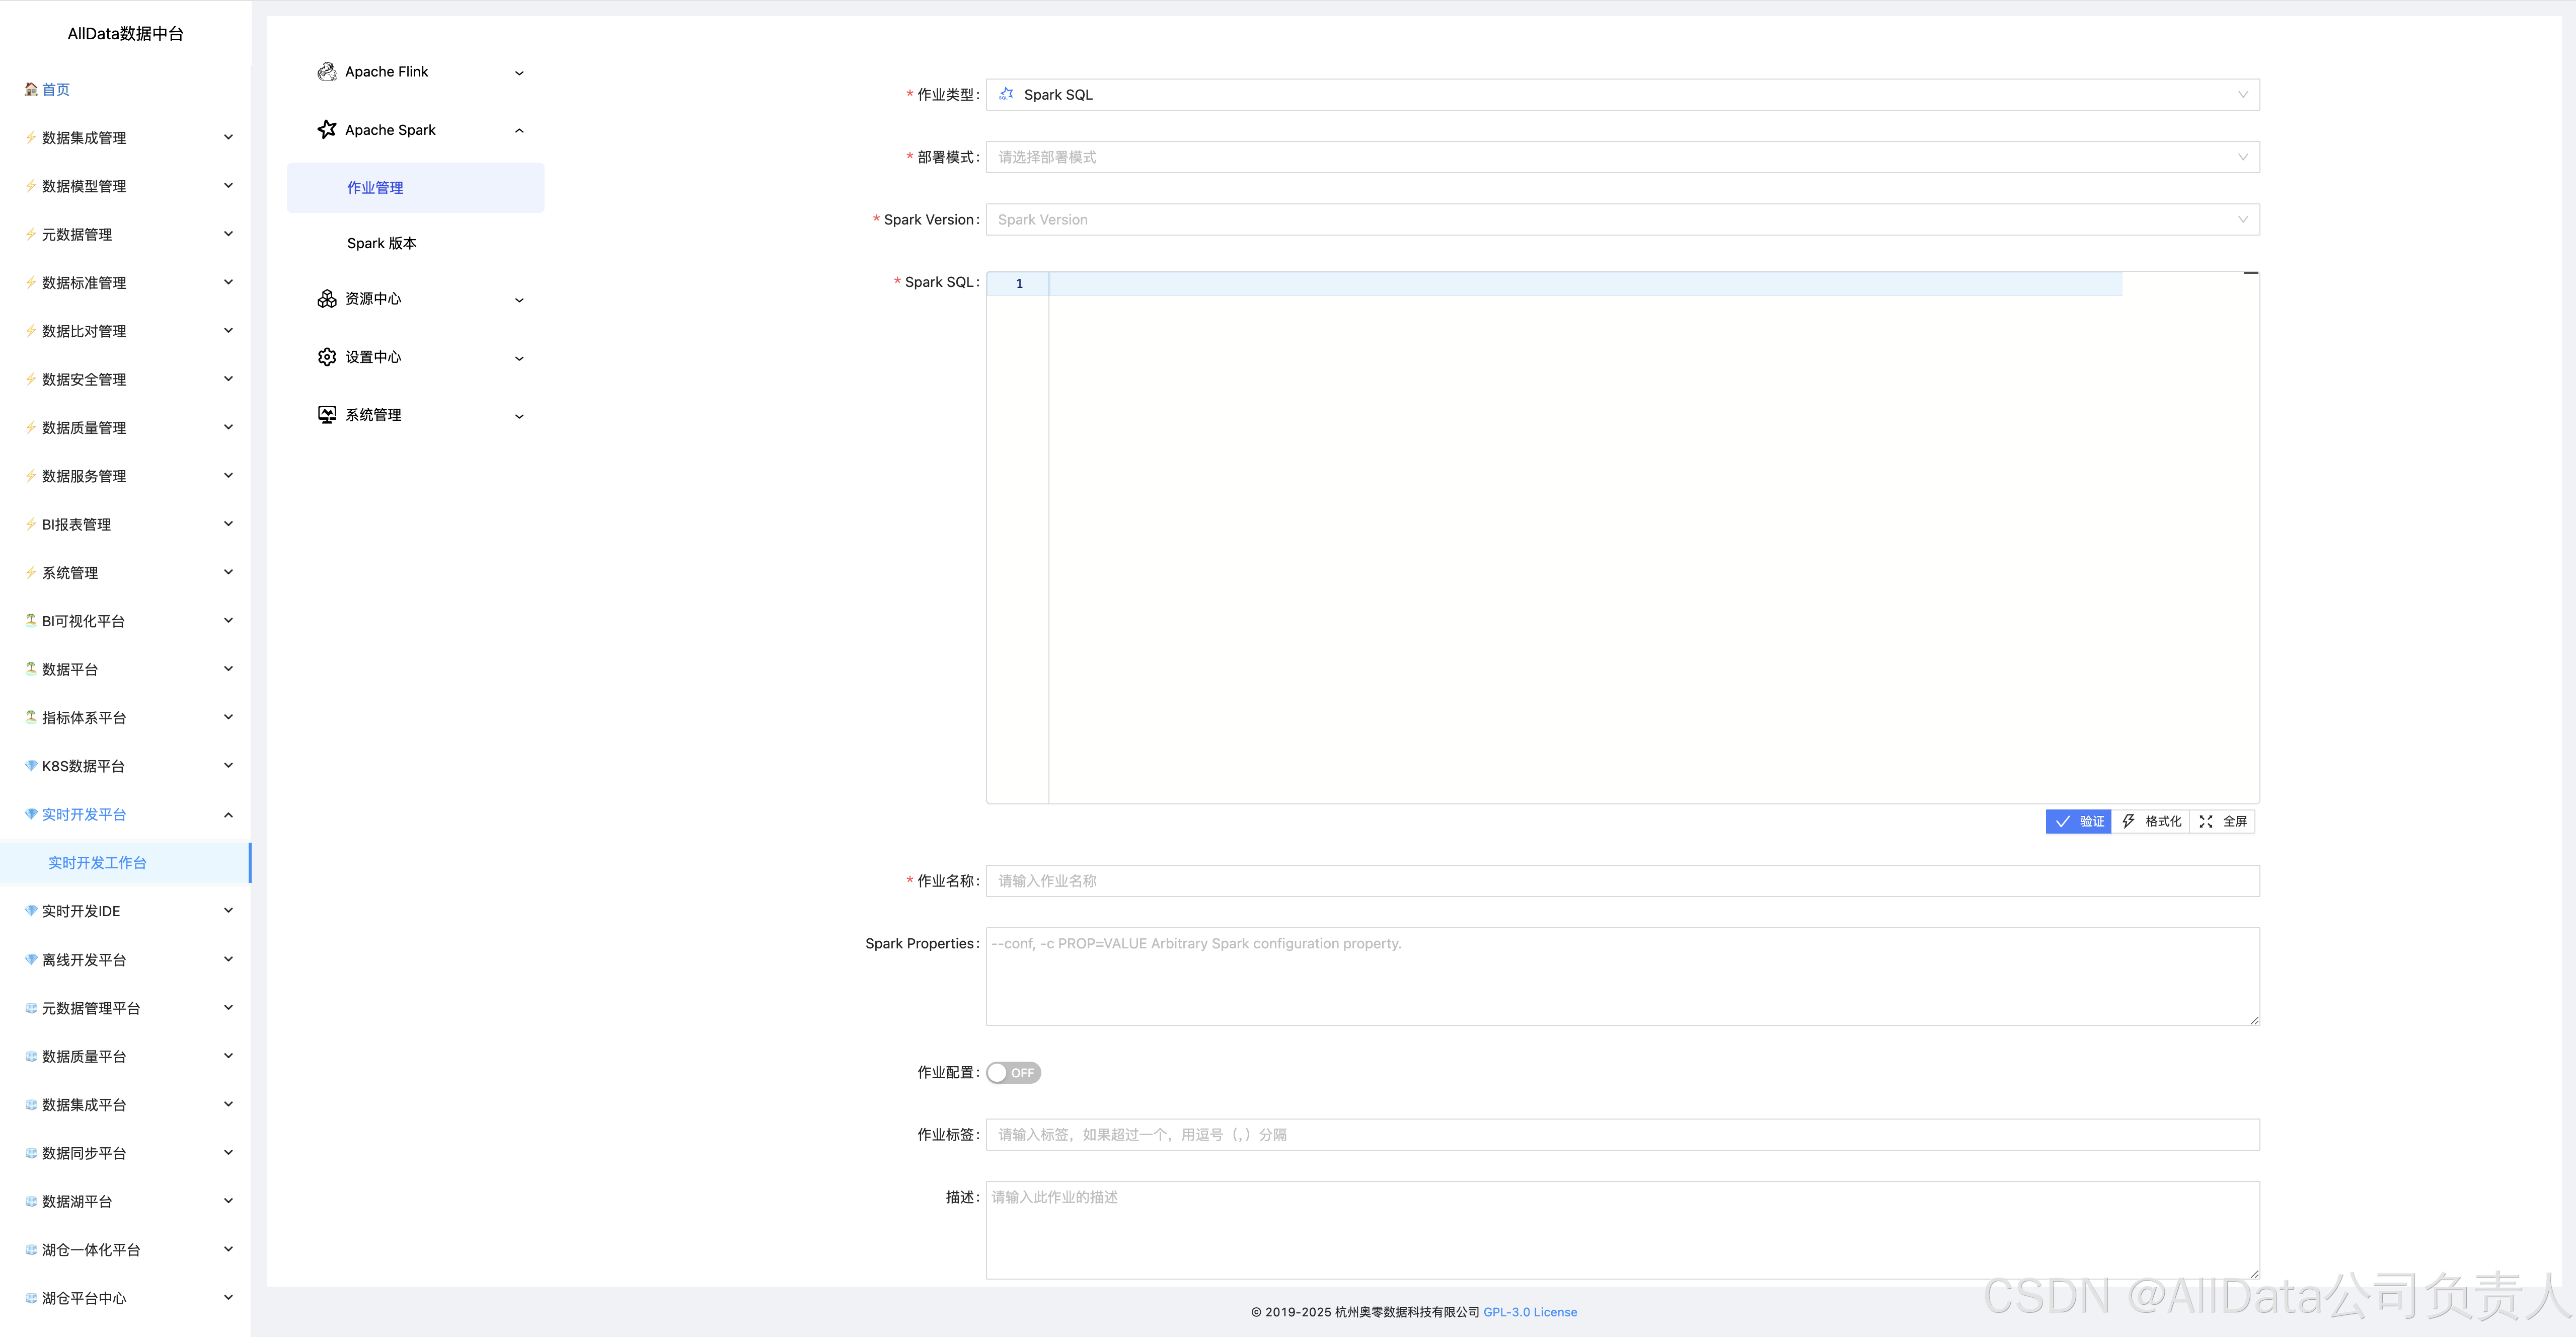
Task: Open the 数据集成平台 sidebar menu
Action: coord(125,1105)
